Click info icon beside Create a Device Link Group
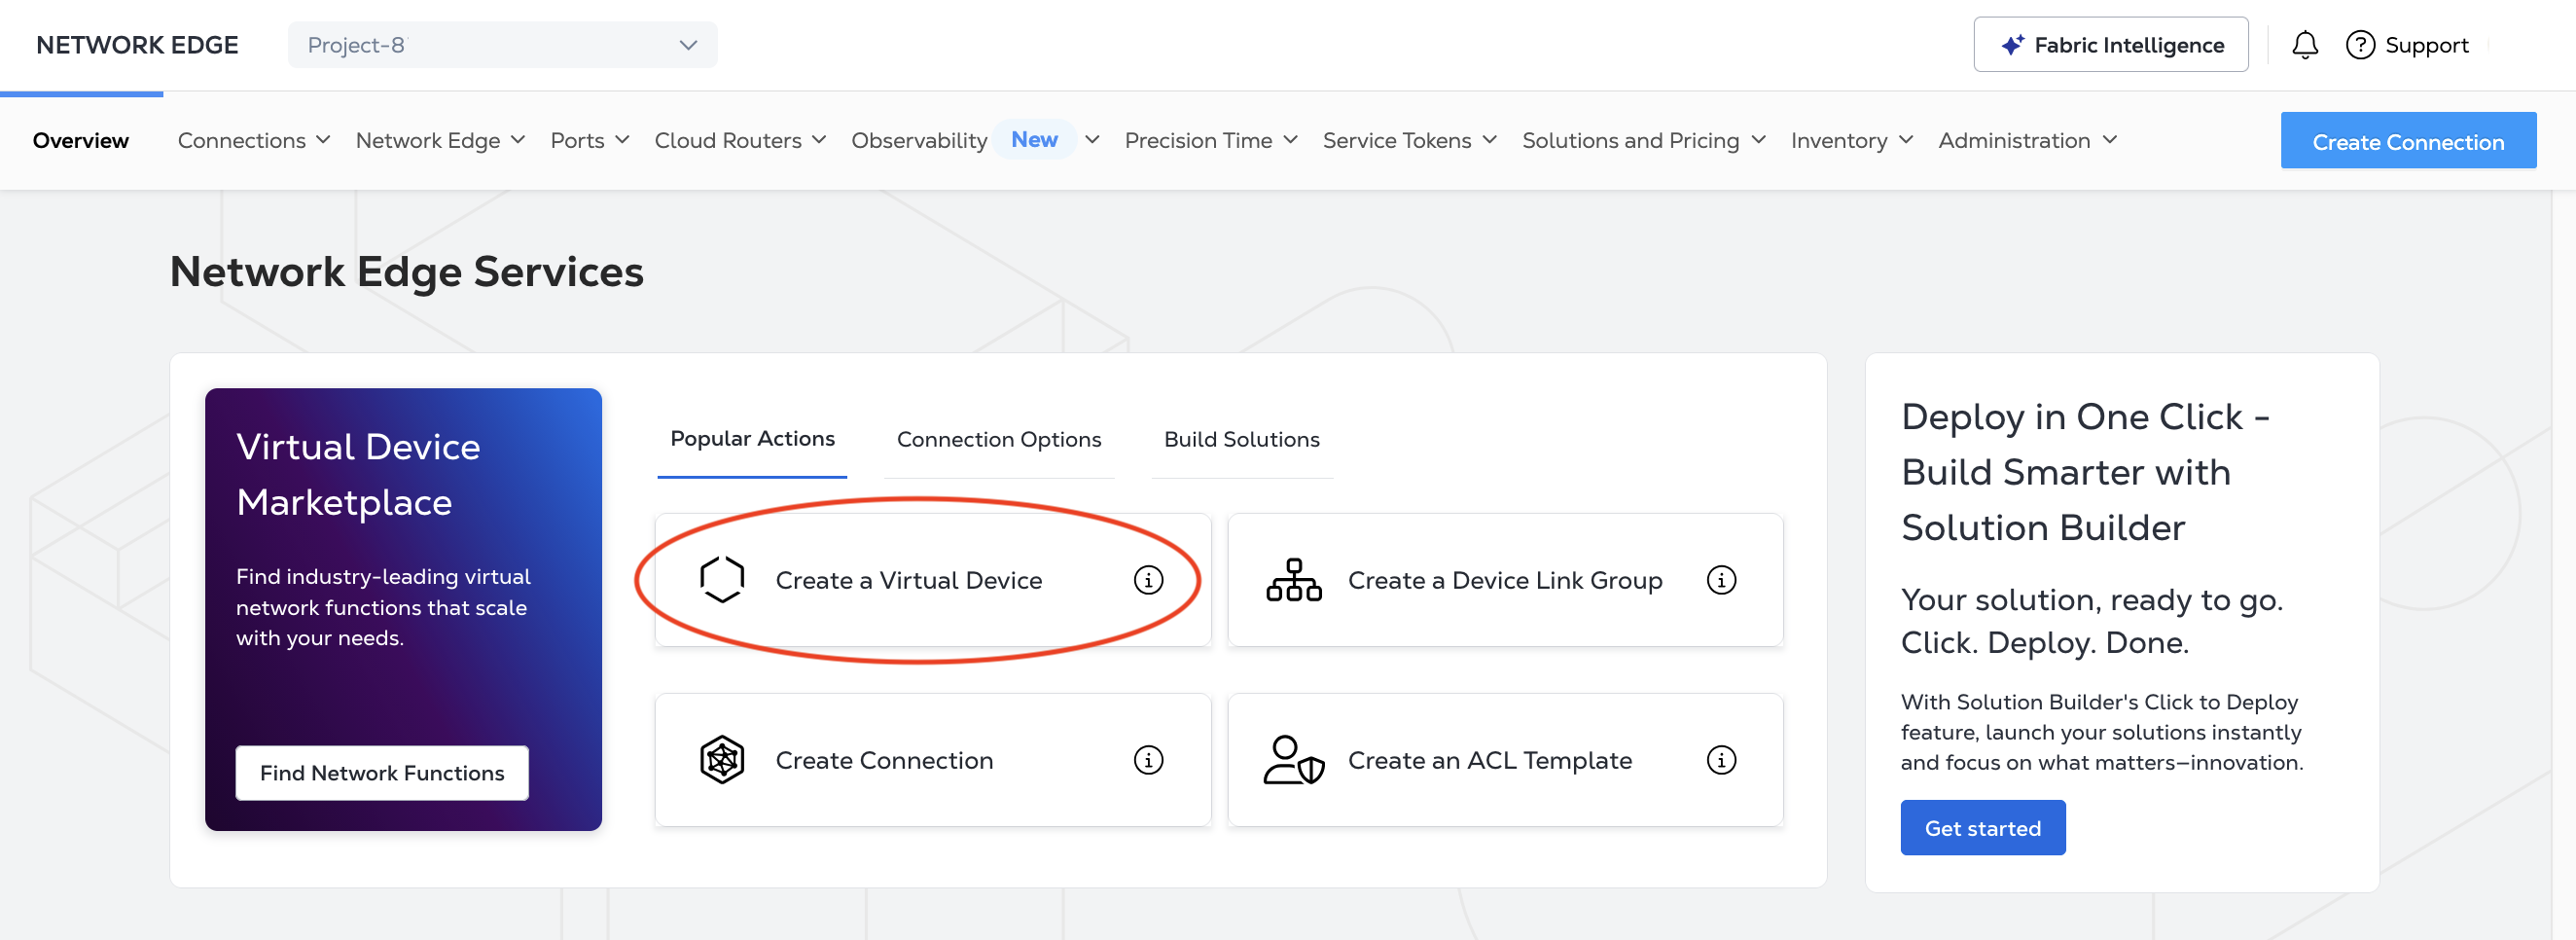 coord(1721,580)
